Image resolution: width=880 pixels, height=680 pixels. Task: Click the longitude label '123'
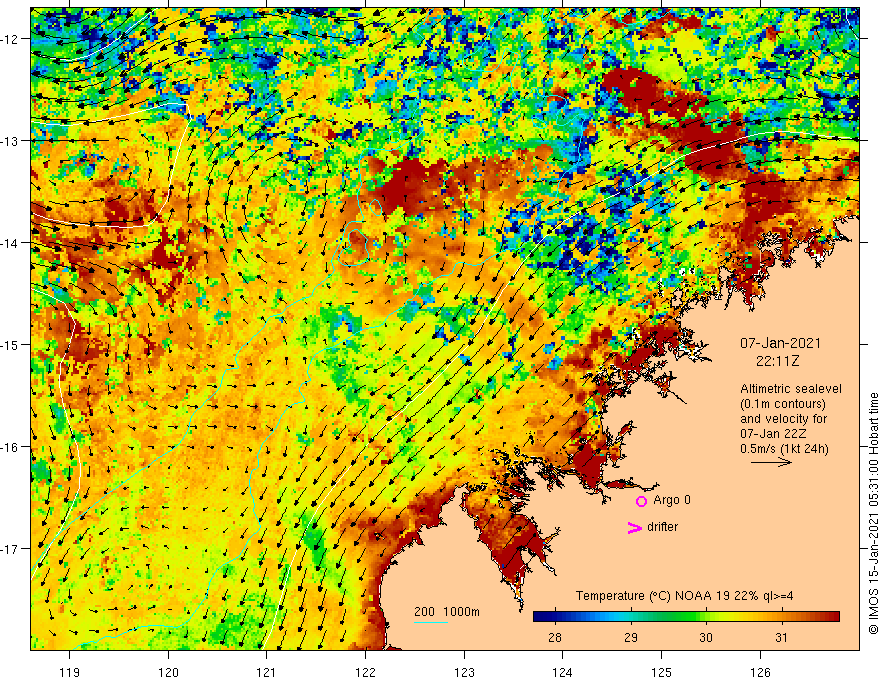point(464,673)
